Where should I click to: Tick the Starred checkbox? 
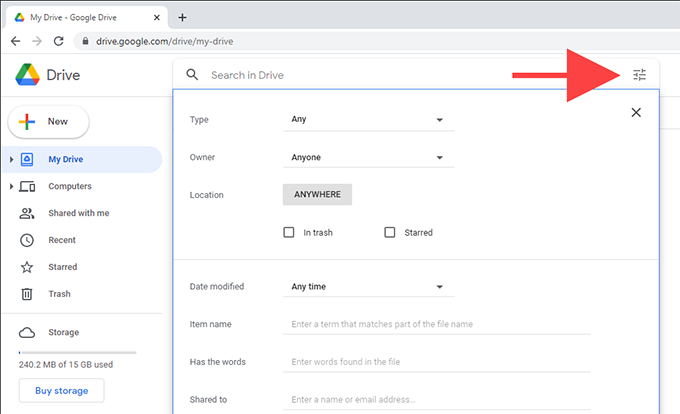(390, 232)
